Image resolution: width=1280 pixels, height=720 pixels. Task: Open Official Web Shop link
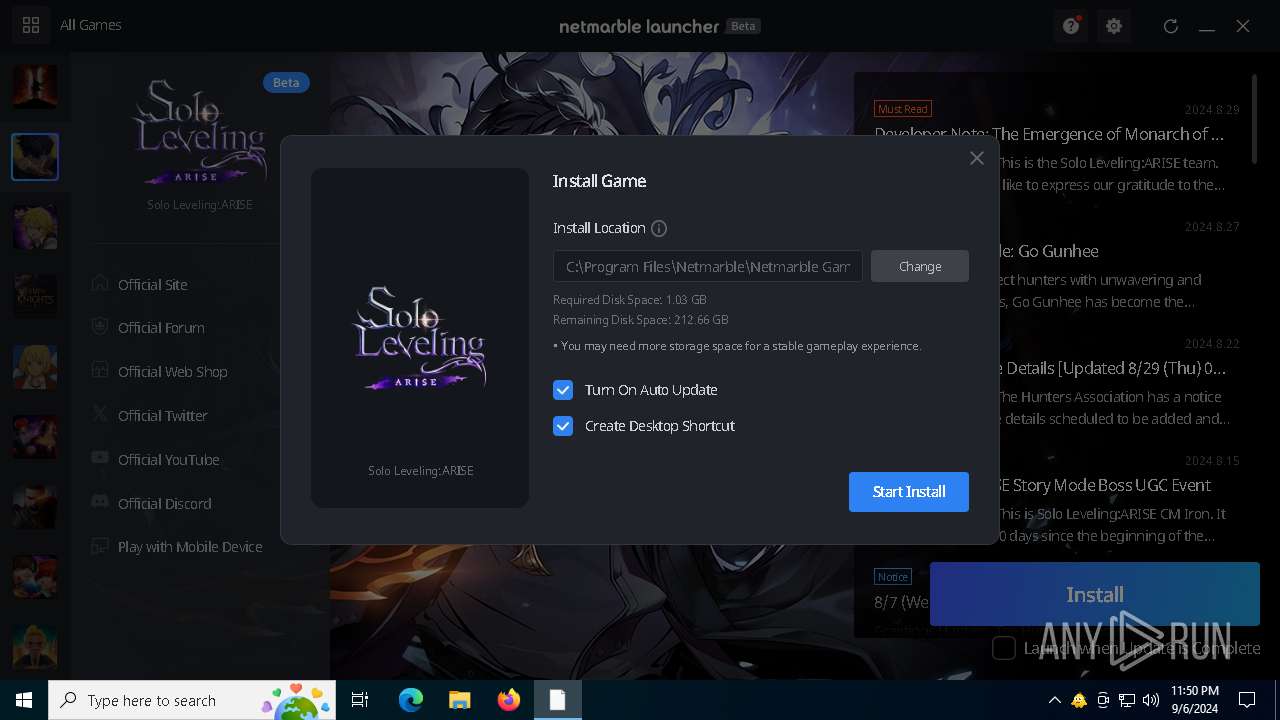[x=172, y=372]
